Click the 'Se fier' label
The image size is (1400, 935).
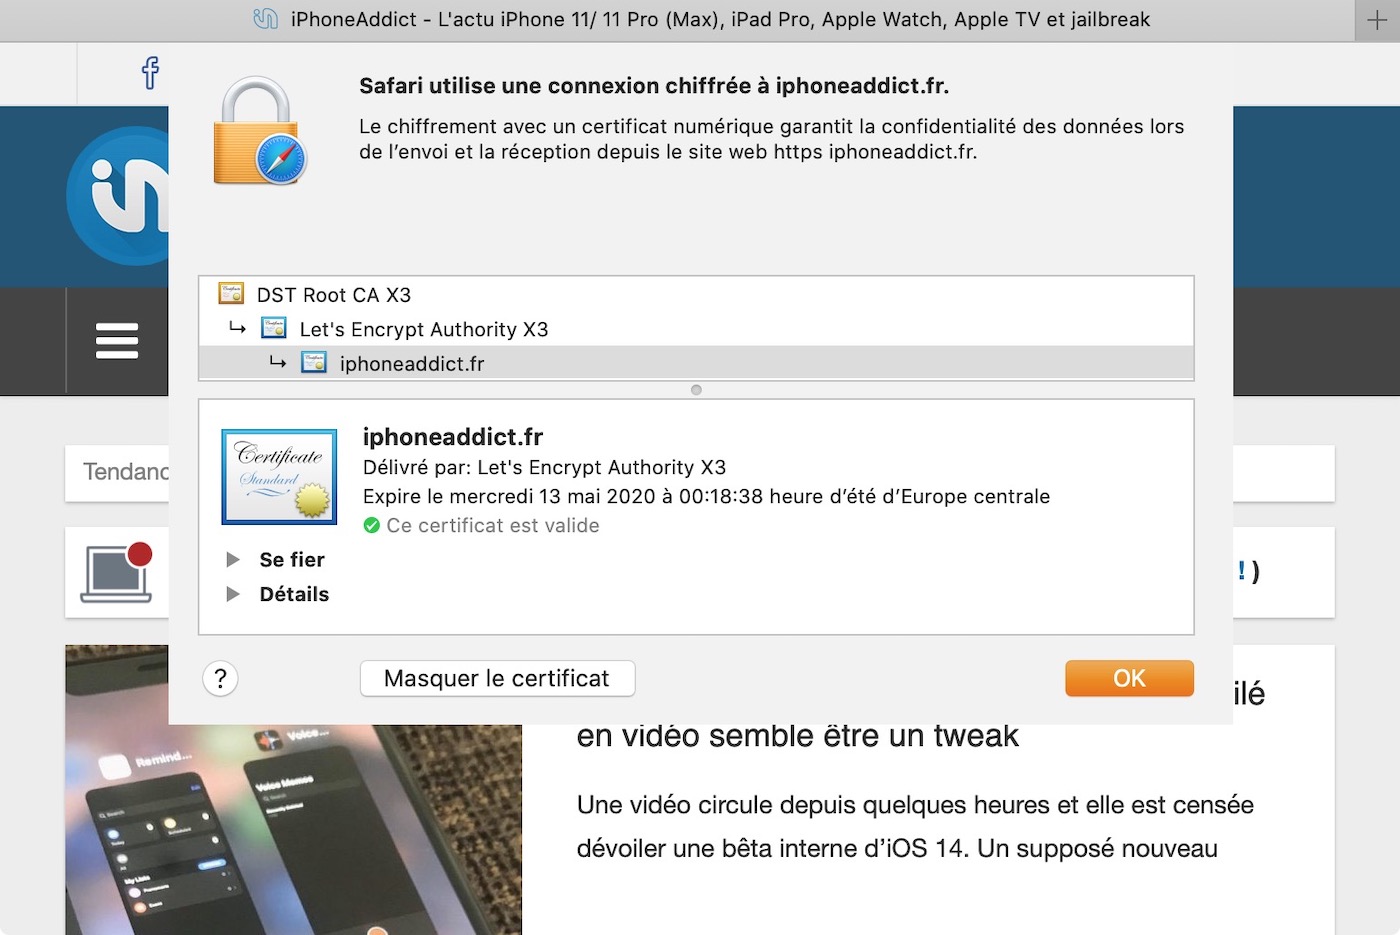pos(292,559)
